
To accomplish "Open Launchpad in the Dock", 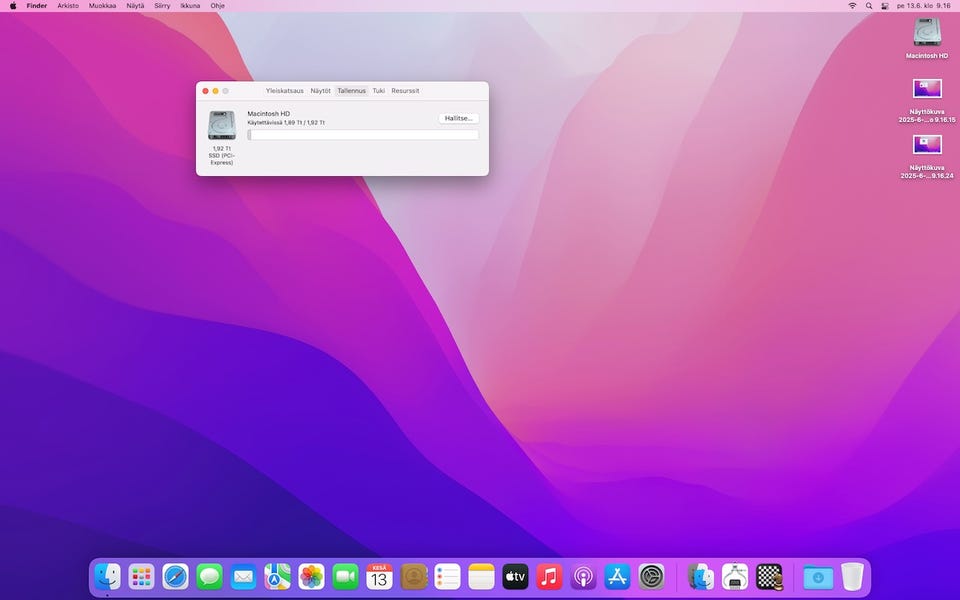I will point(141,576).
